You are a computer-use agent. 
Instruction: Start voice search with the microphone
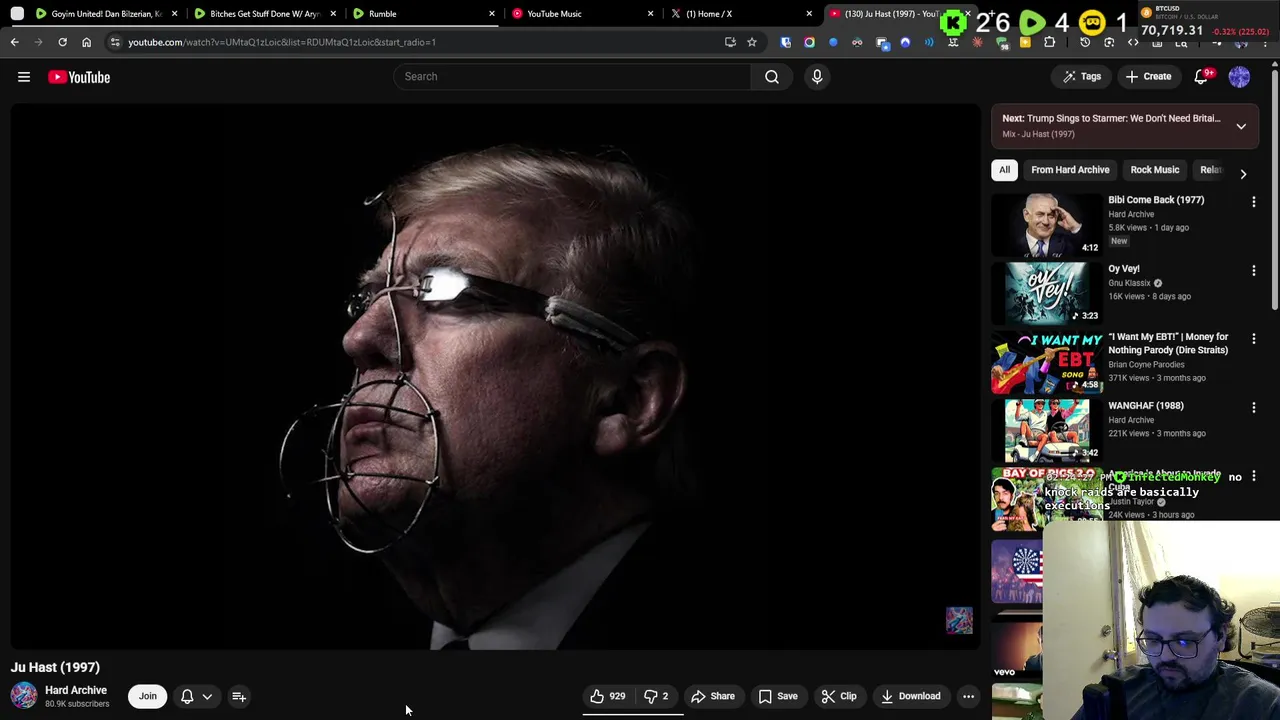point(817,76)
